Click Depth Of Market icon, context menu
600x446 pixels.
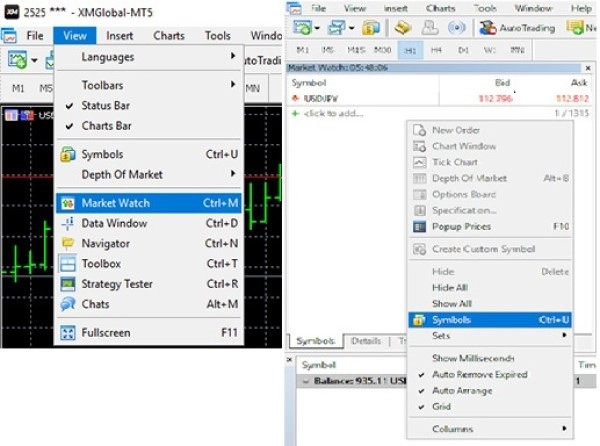coord(419,179)
